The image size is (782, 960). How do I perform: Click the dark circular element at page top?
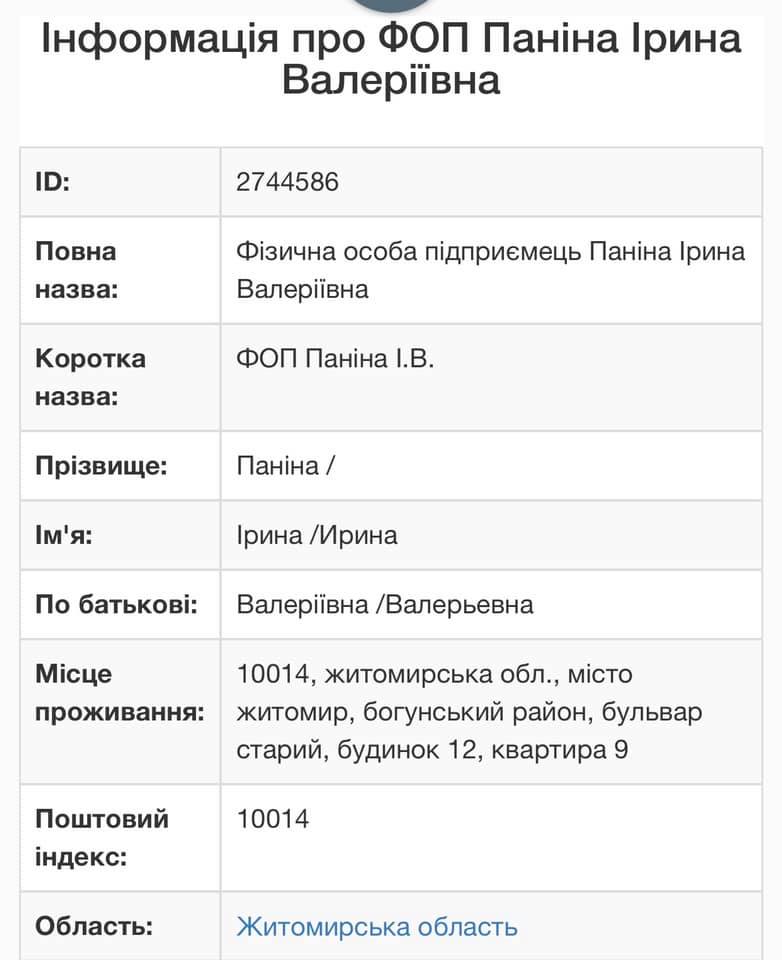[391, 5]
